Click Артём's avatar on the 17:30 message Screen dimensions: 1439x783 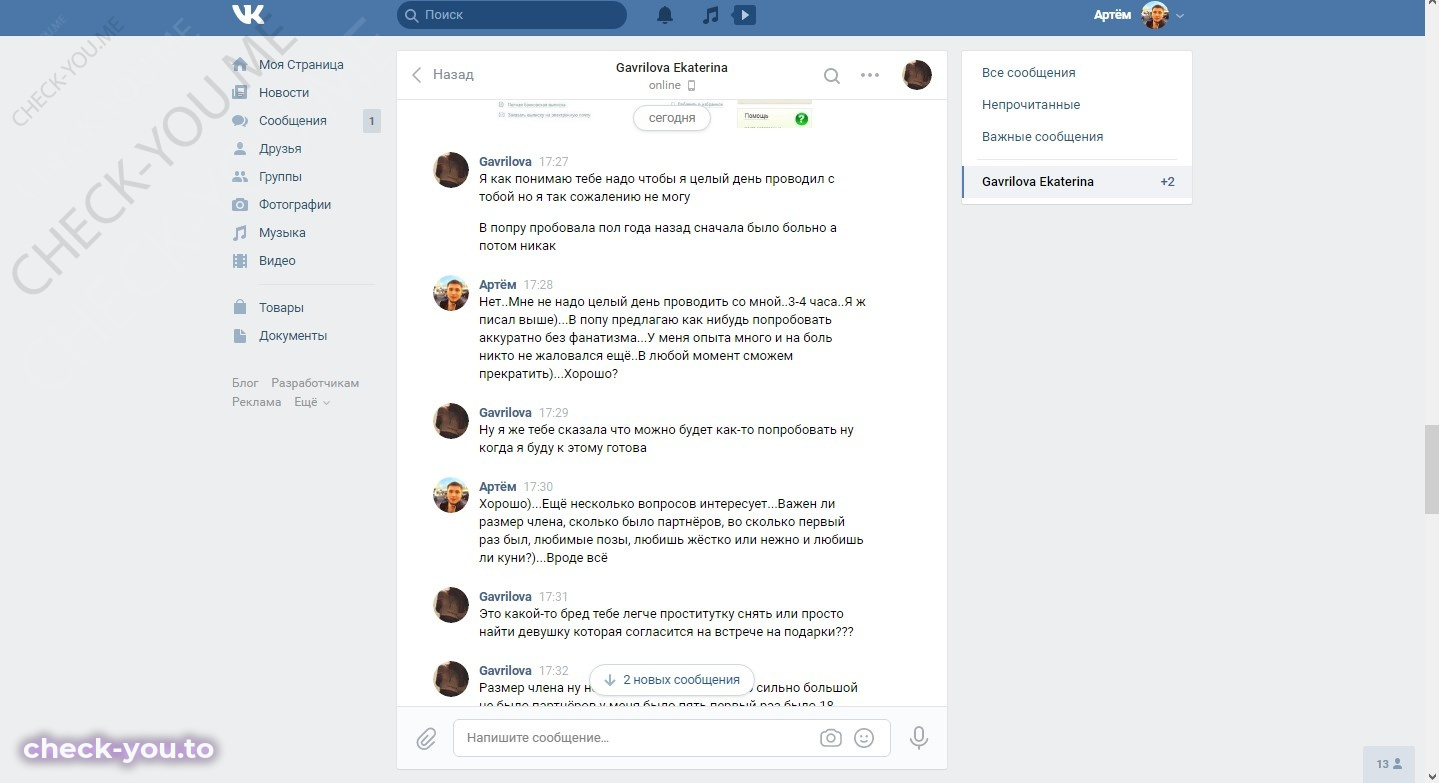(451, 495)
